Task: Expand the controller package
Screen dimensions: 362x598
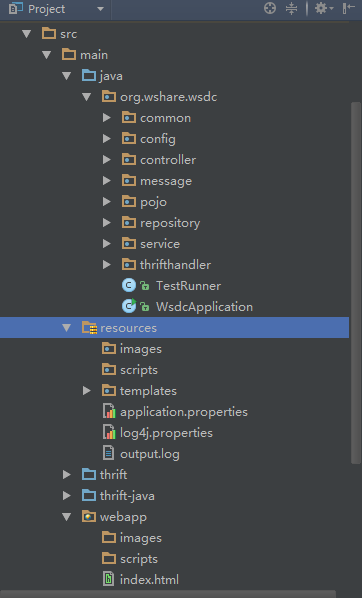Action: click(x=107, y=160)
